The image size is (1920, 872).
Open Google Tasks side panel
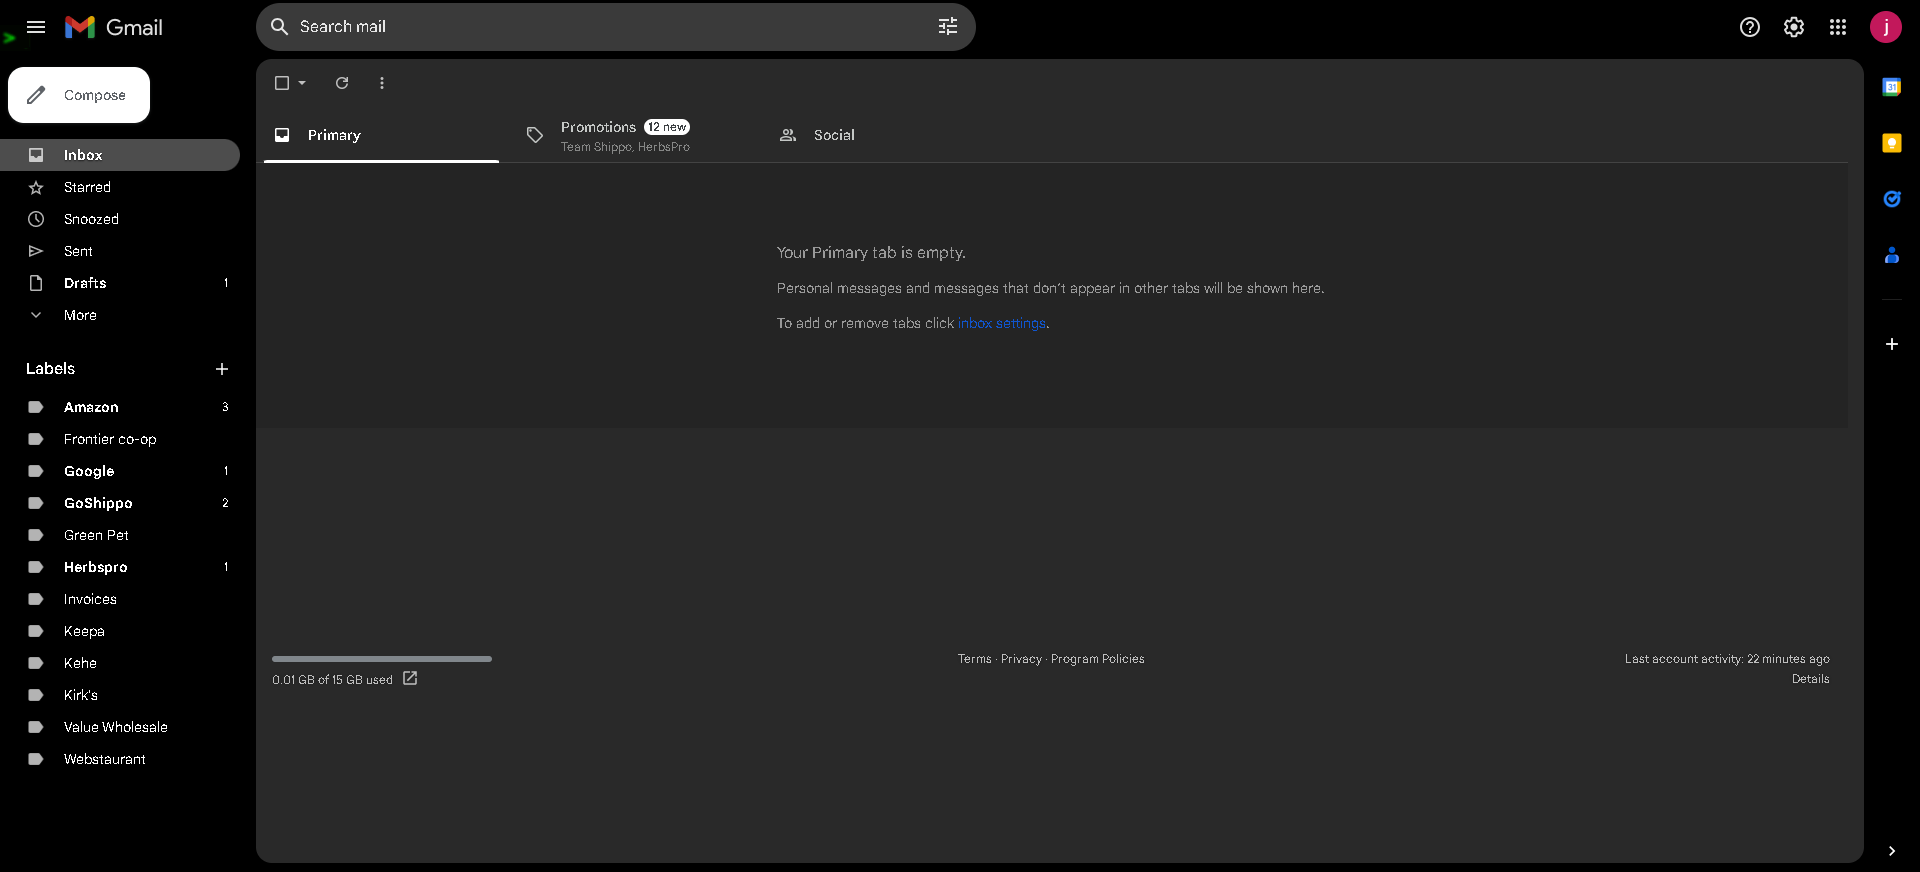tap(1892, 199)
